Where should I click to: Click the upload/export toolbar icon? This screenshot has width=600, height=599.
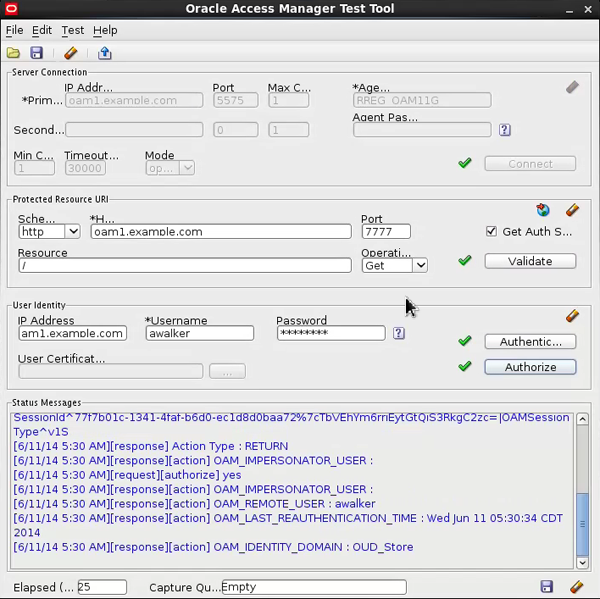click(x=104, y=53)
